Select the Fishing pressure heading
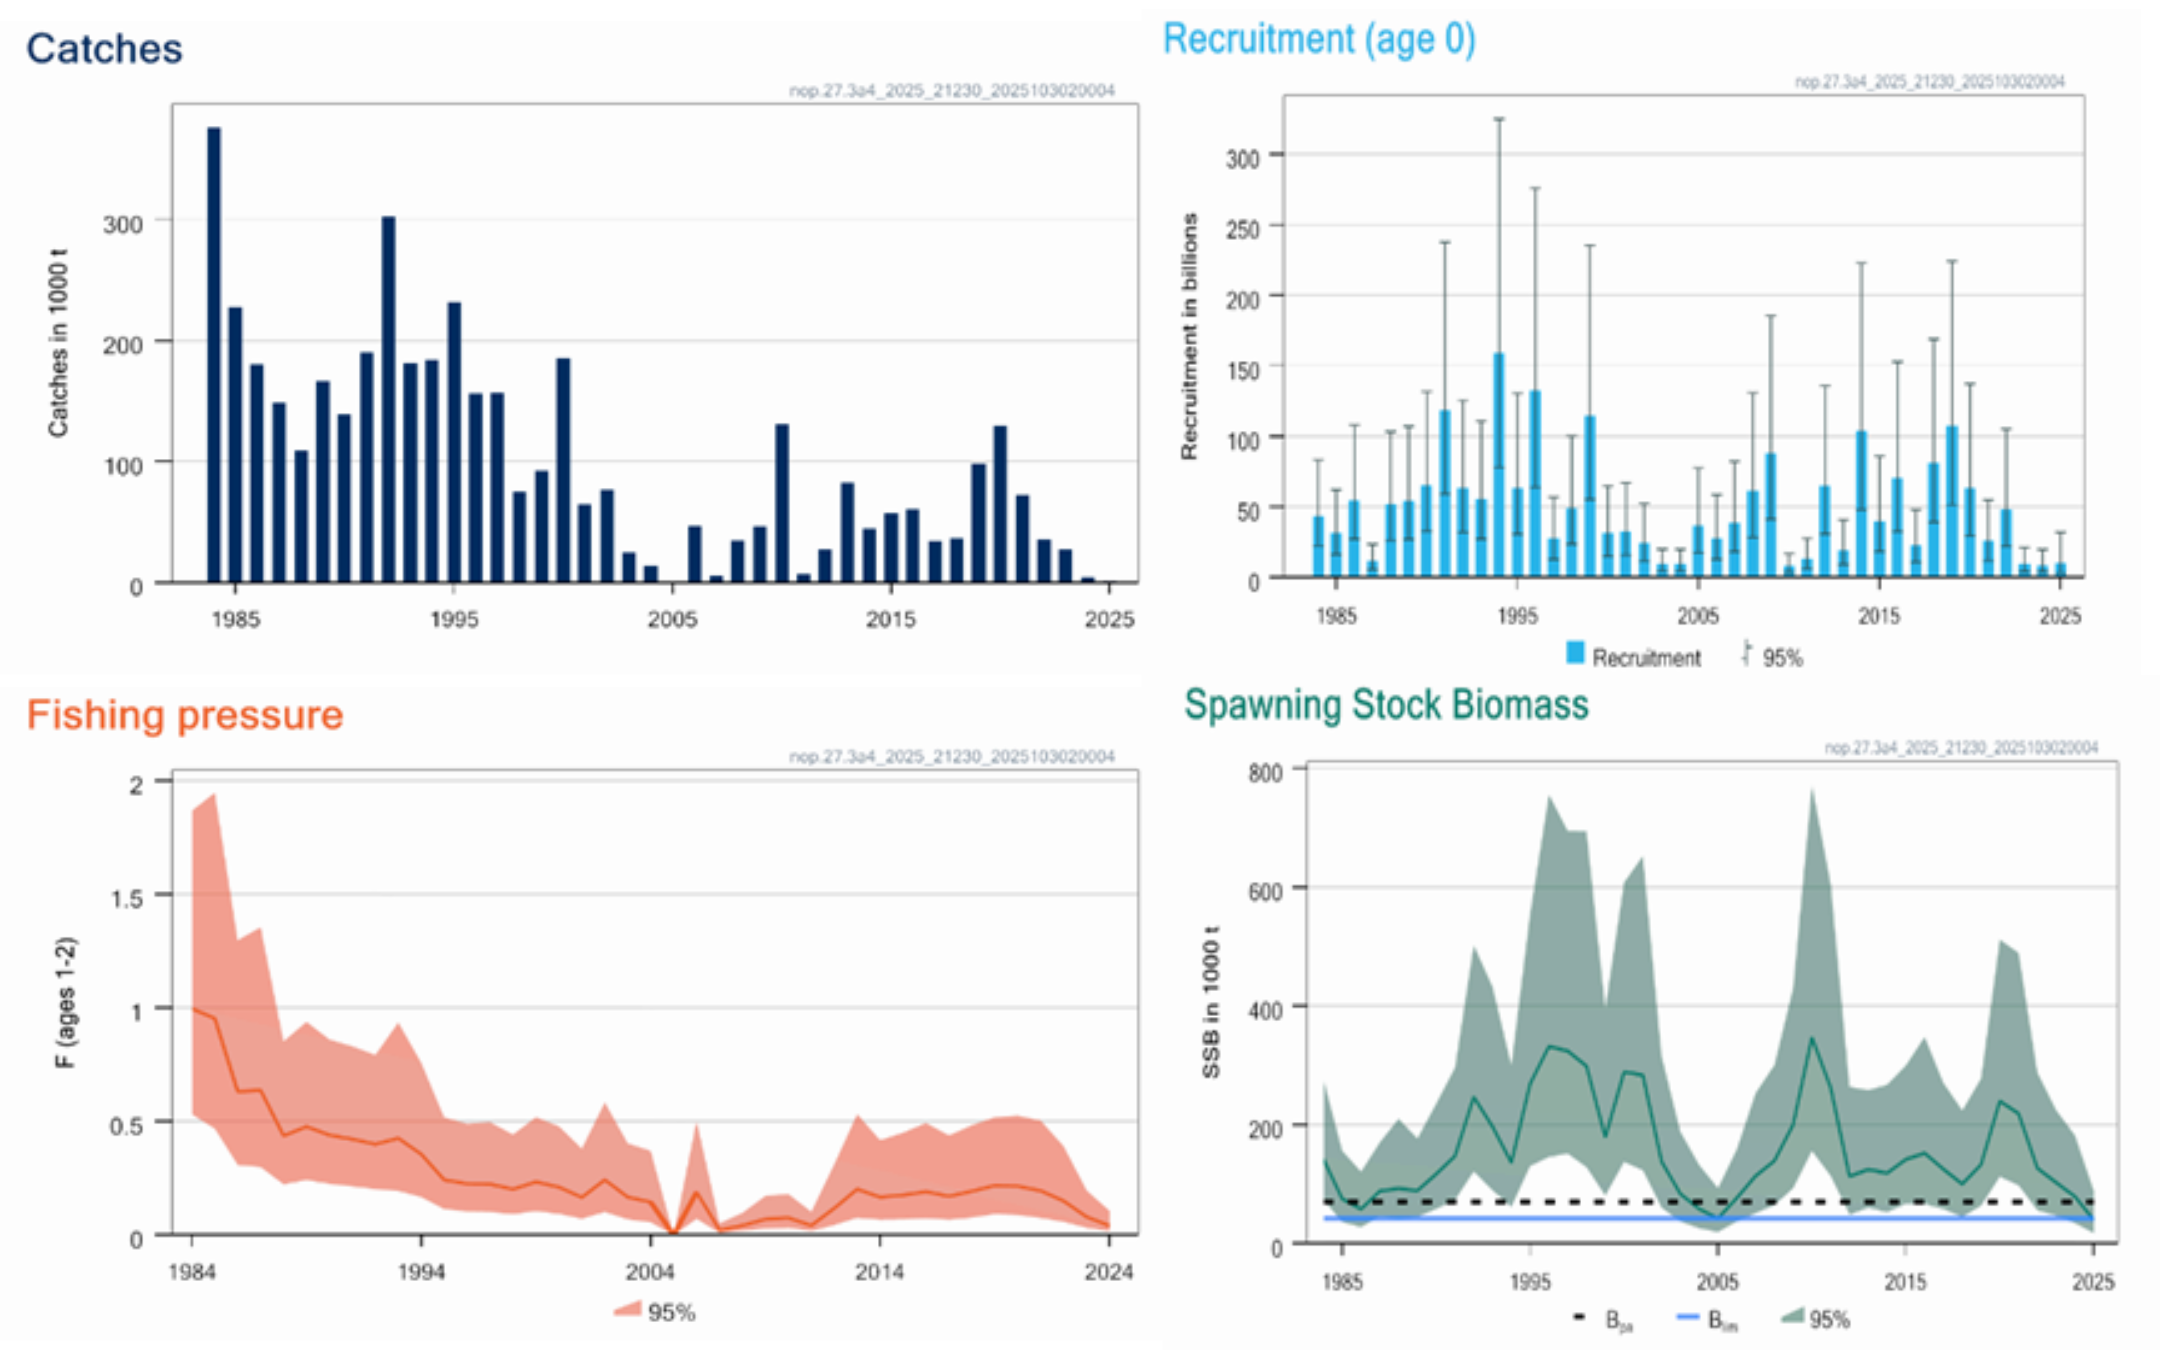2160x1350 pixels. (x=185, y=715)
